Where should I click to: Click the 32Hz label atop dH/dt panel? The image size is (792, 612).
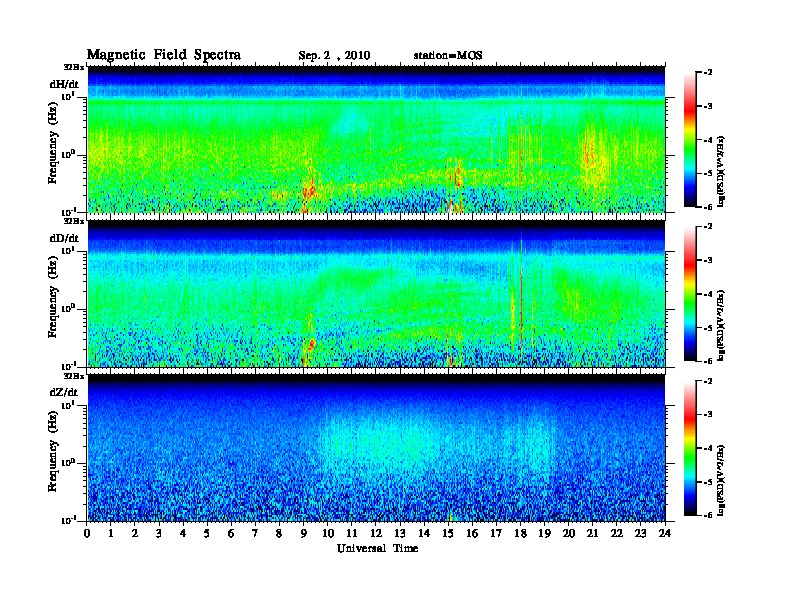[74, 67]
